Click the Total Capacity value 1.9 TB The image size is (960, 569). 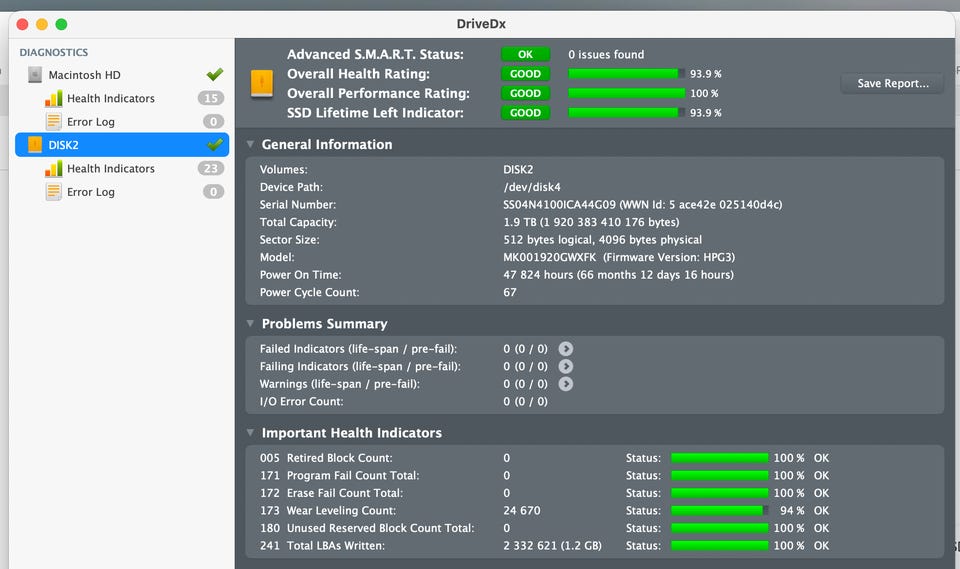[x=591, y=222]
